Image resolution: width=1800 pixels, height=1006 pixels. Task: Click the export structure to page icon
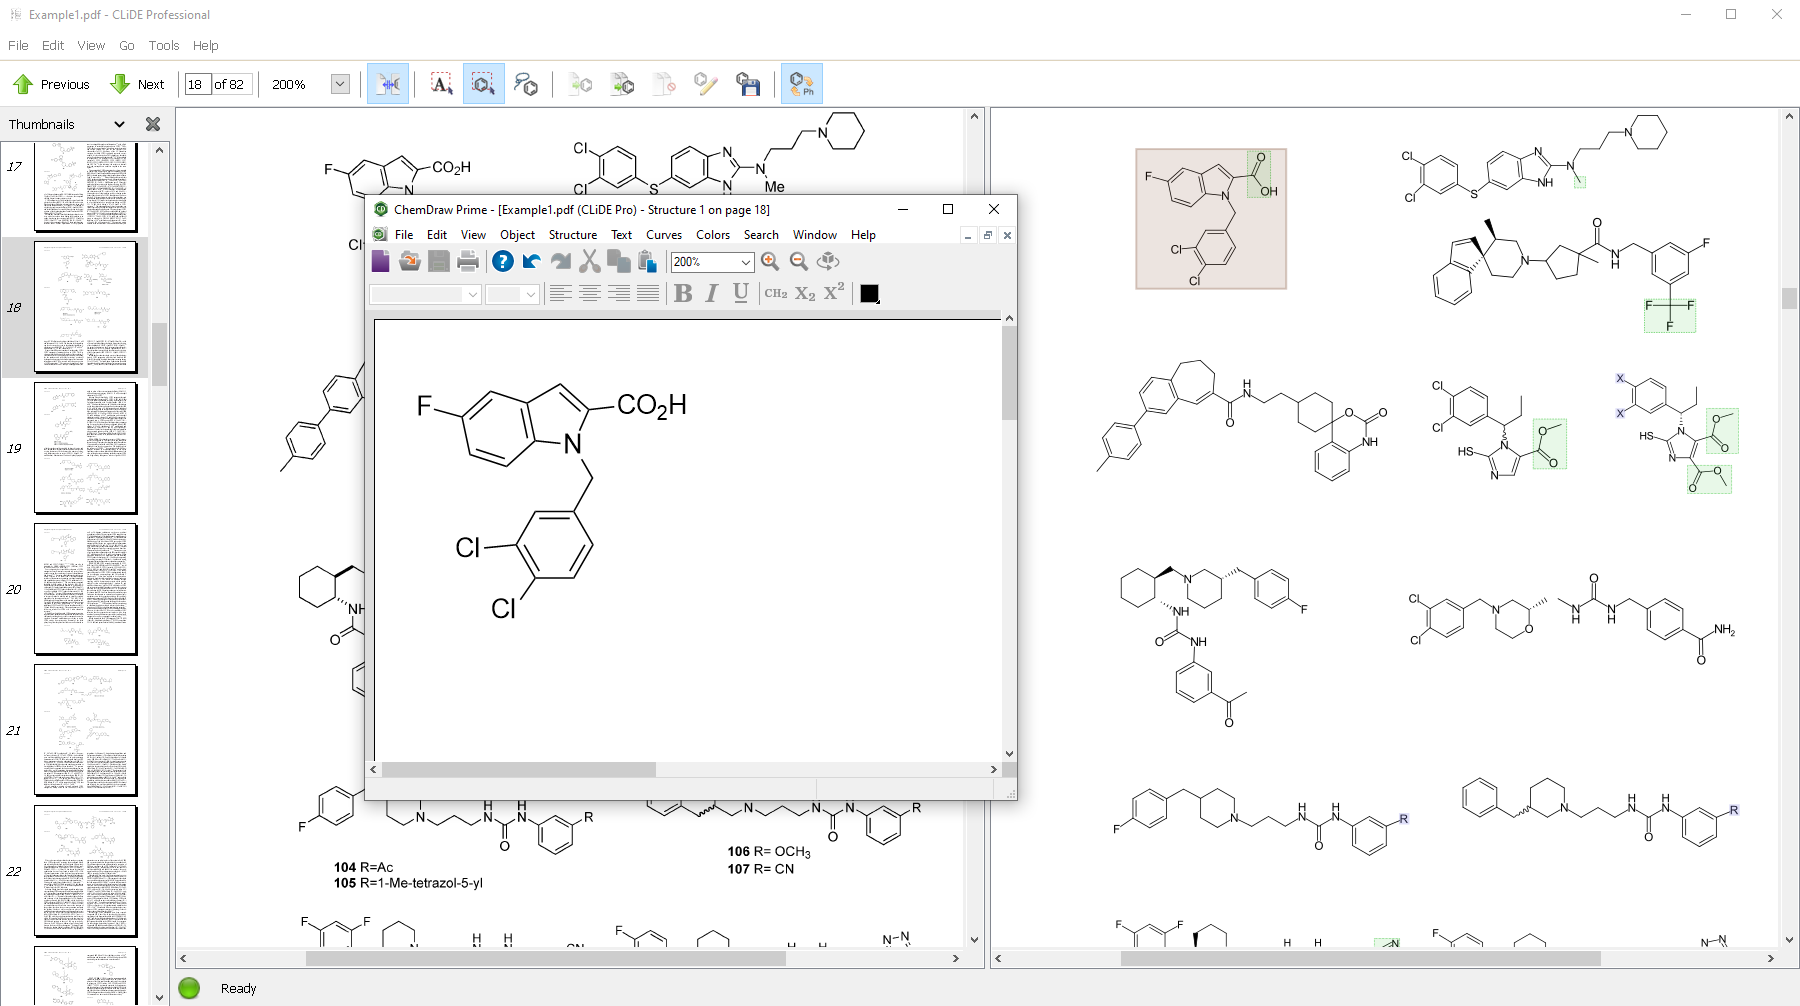pyautogui.click(x=580, y=84)
